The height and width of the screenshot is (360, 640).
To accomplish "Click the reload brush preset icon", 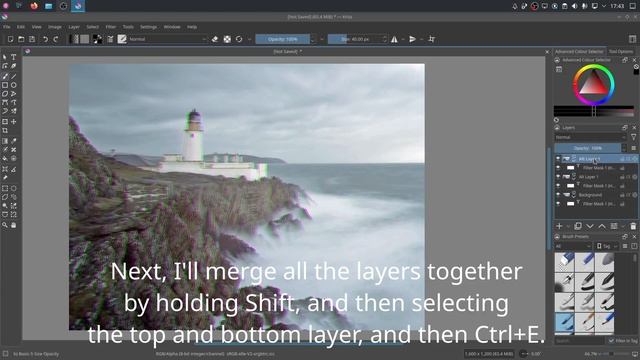I will click(x=239, y=39).
